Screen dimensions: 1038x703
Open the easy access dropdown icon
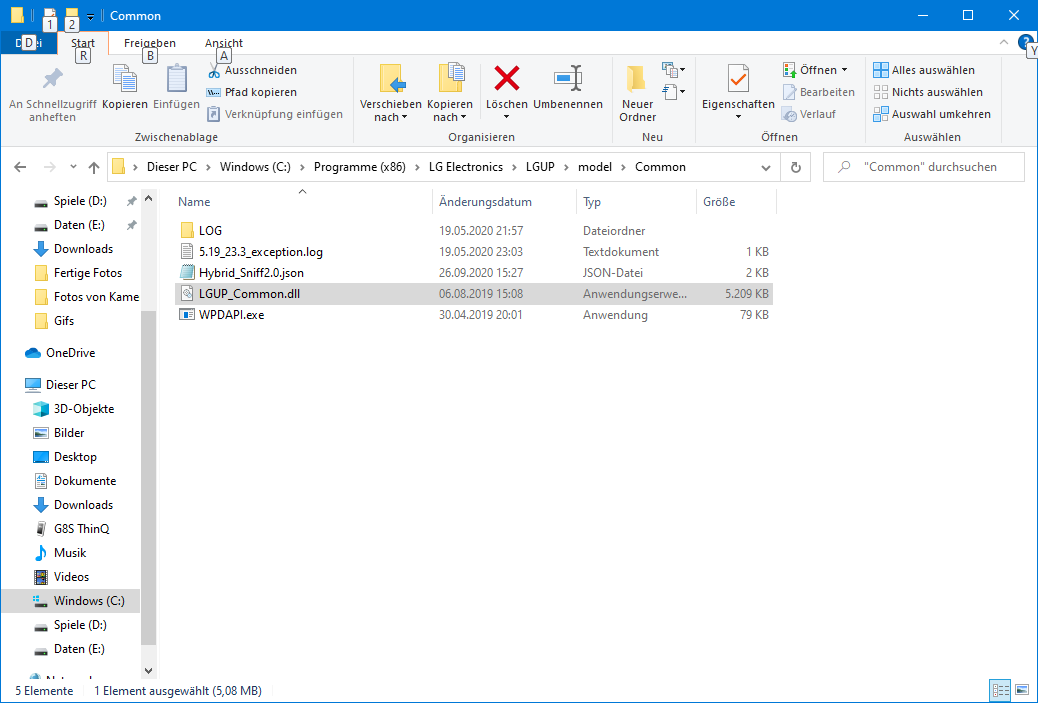(x=673, y=91)
